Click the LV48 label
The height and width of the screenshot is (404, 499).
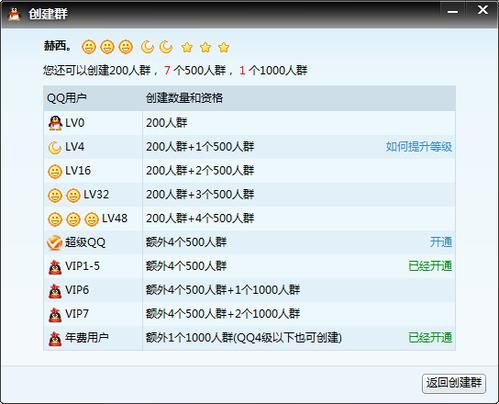(x=114, y=218)
